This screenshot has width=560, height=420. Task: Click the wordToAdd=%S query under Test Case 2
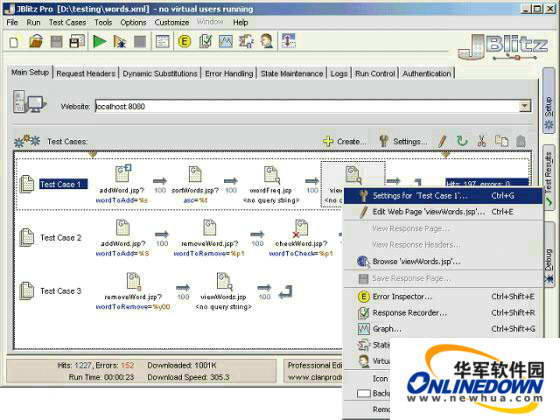pos(122,253)
